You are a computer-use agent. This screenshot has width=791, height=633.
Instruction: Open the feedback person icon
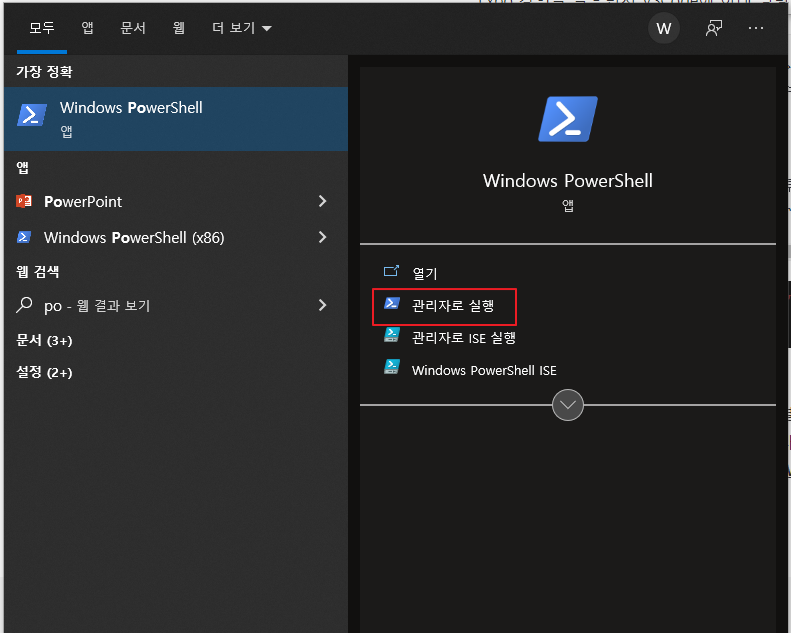[714, 28]
